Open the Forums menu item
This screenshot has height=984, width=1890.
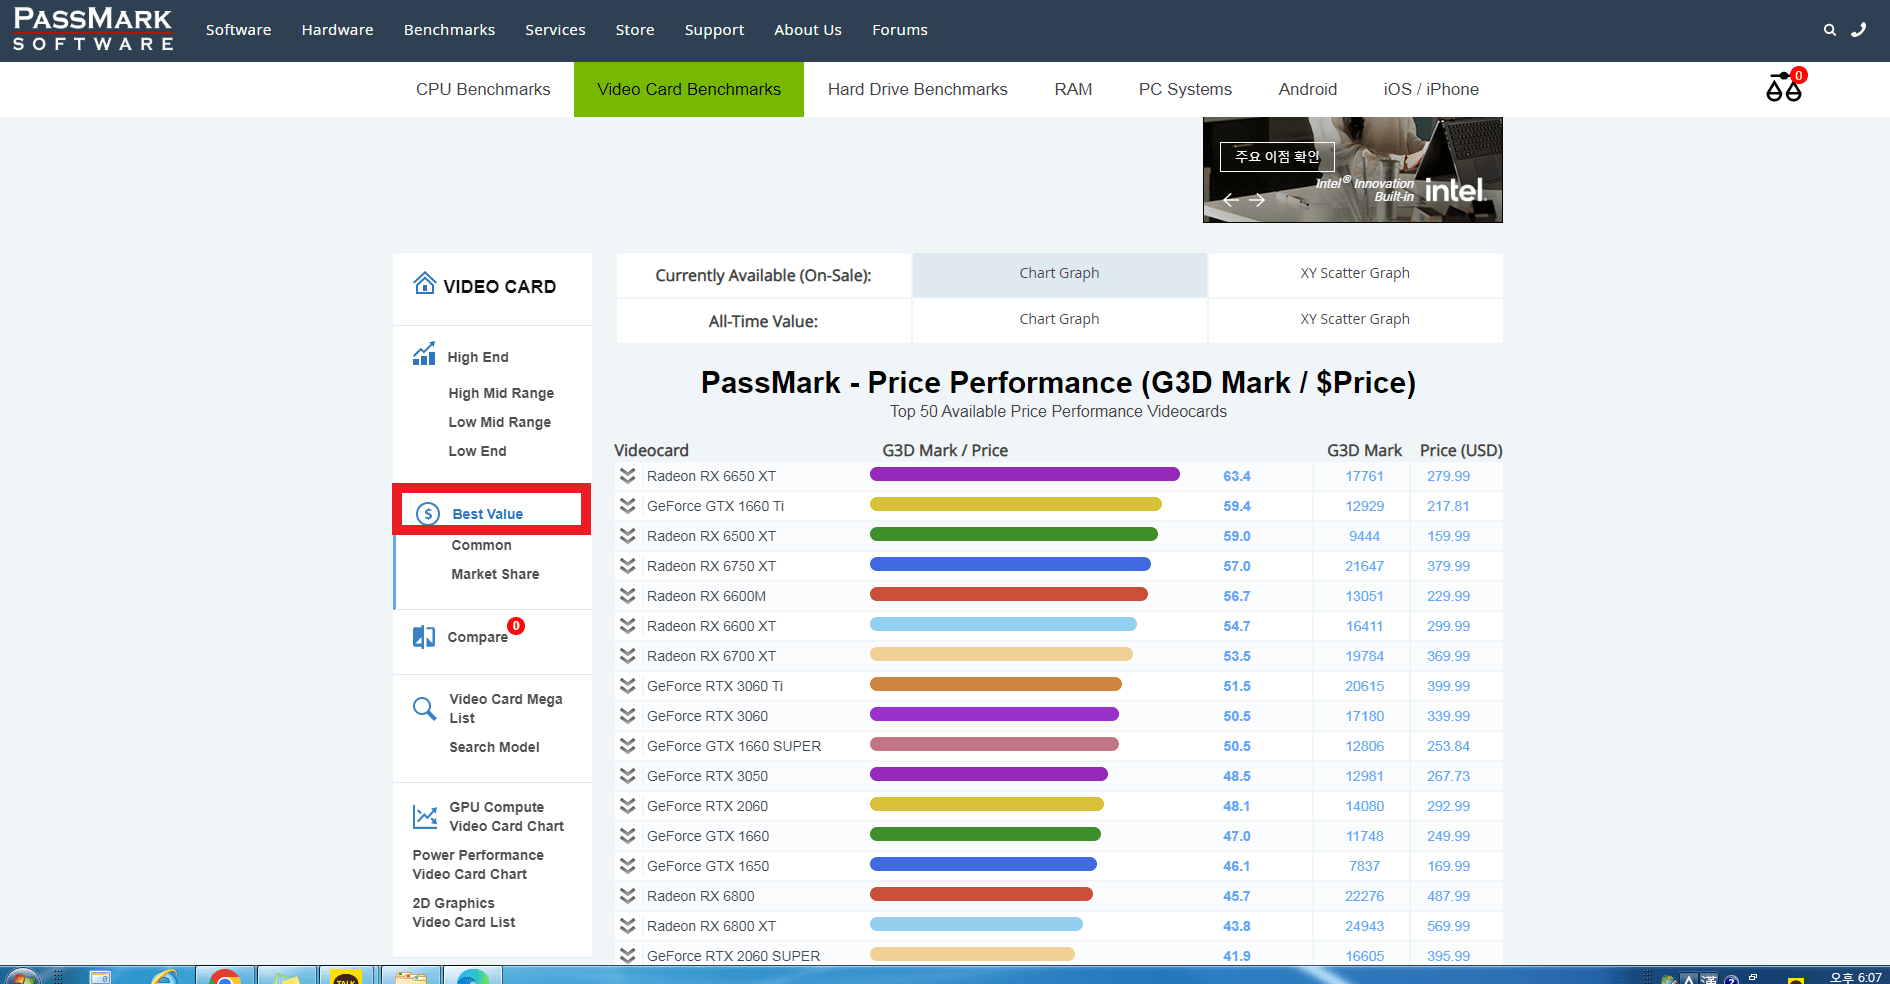tap(900, 30)
